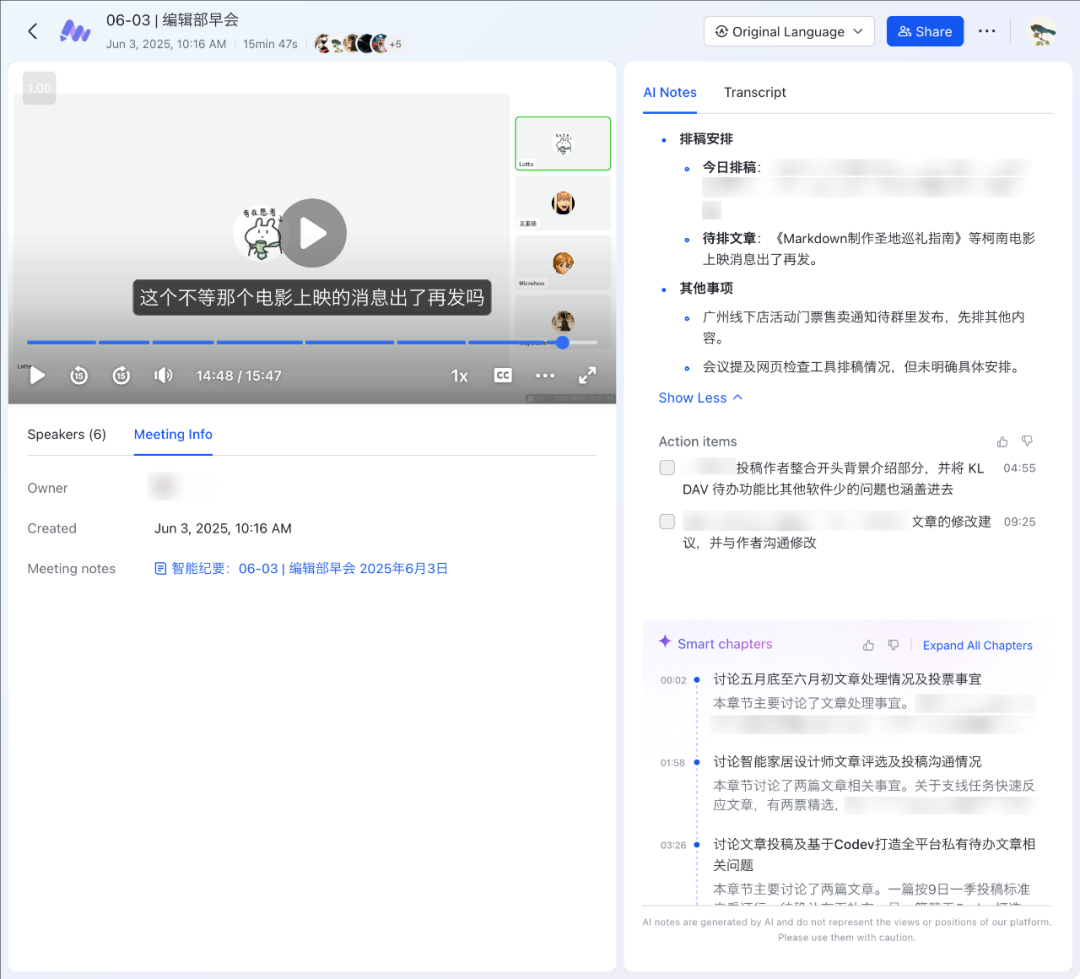1080x979 pixels.
Task: Skip forward 15 seconds in the recording
Action: point(121,375)
